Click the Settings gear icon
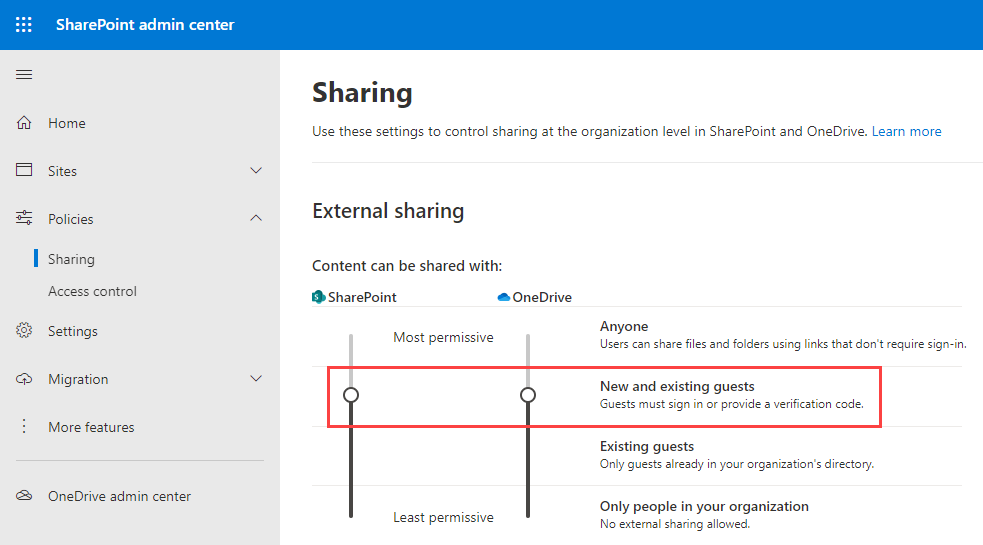The width and height of the screenshot is (983, 545). click(24, 330)
